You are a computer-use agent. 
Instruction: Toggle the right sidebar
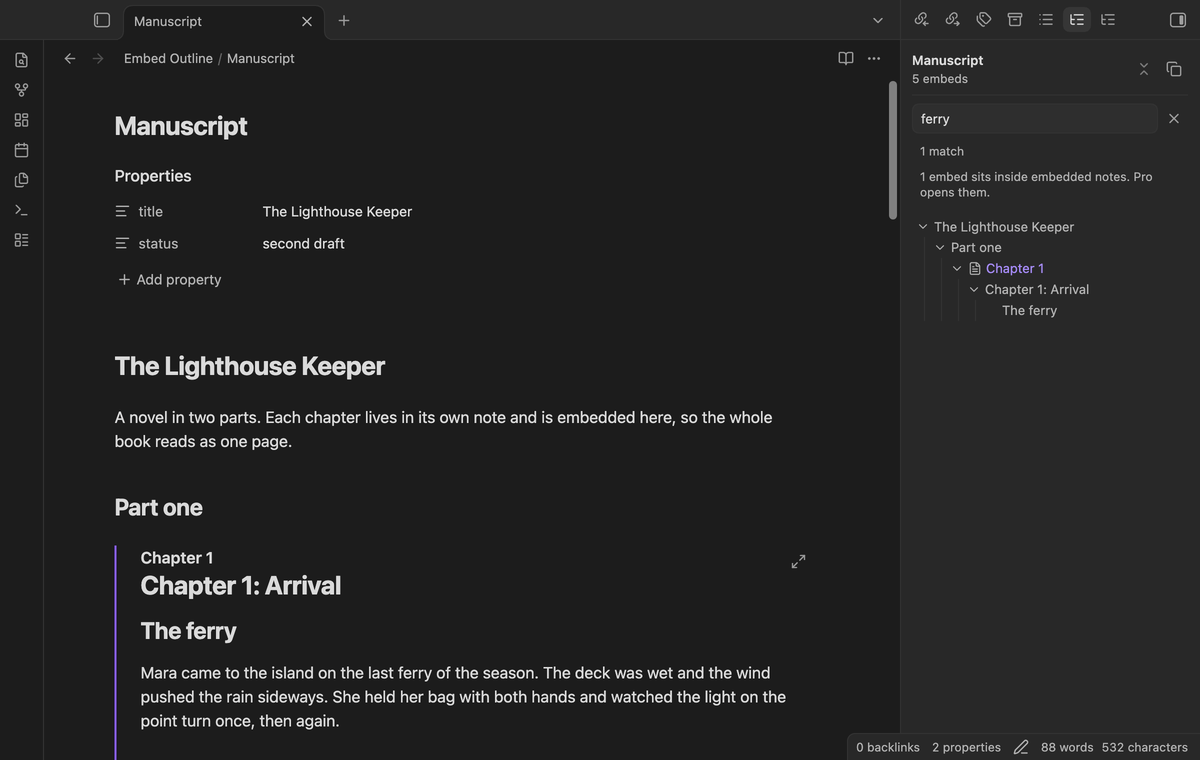point(1177,20)
